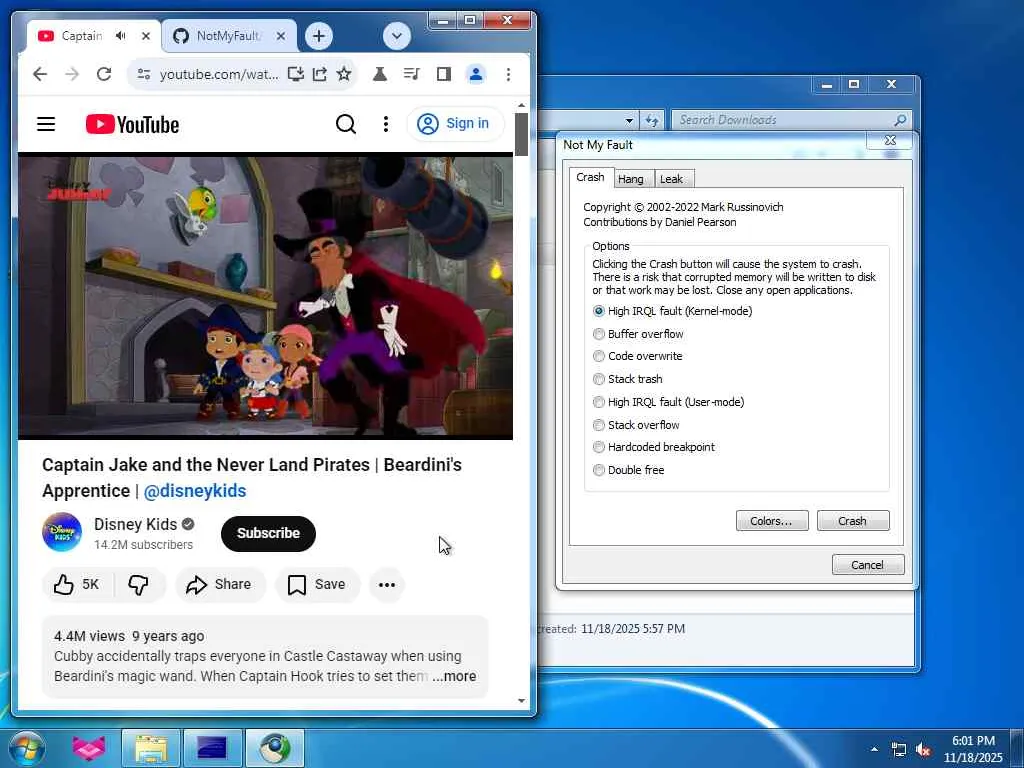Subscribe to Disney Kids
The height and width of the screenshot is (768, 1024).
click(x=268, y=533)
